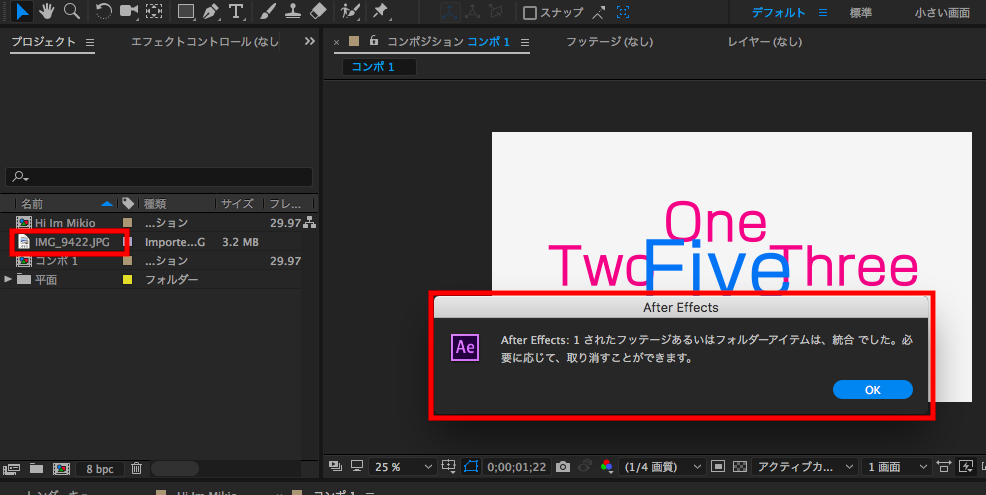Open grid and guide options icon
Screen dimensions: 986x495
coord(448,467)
